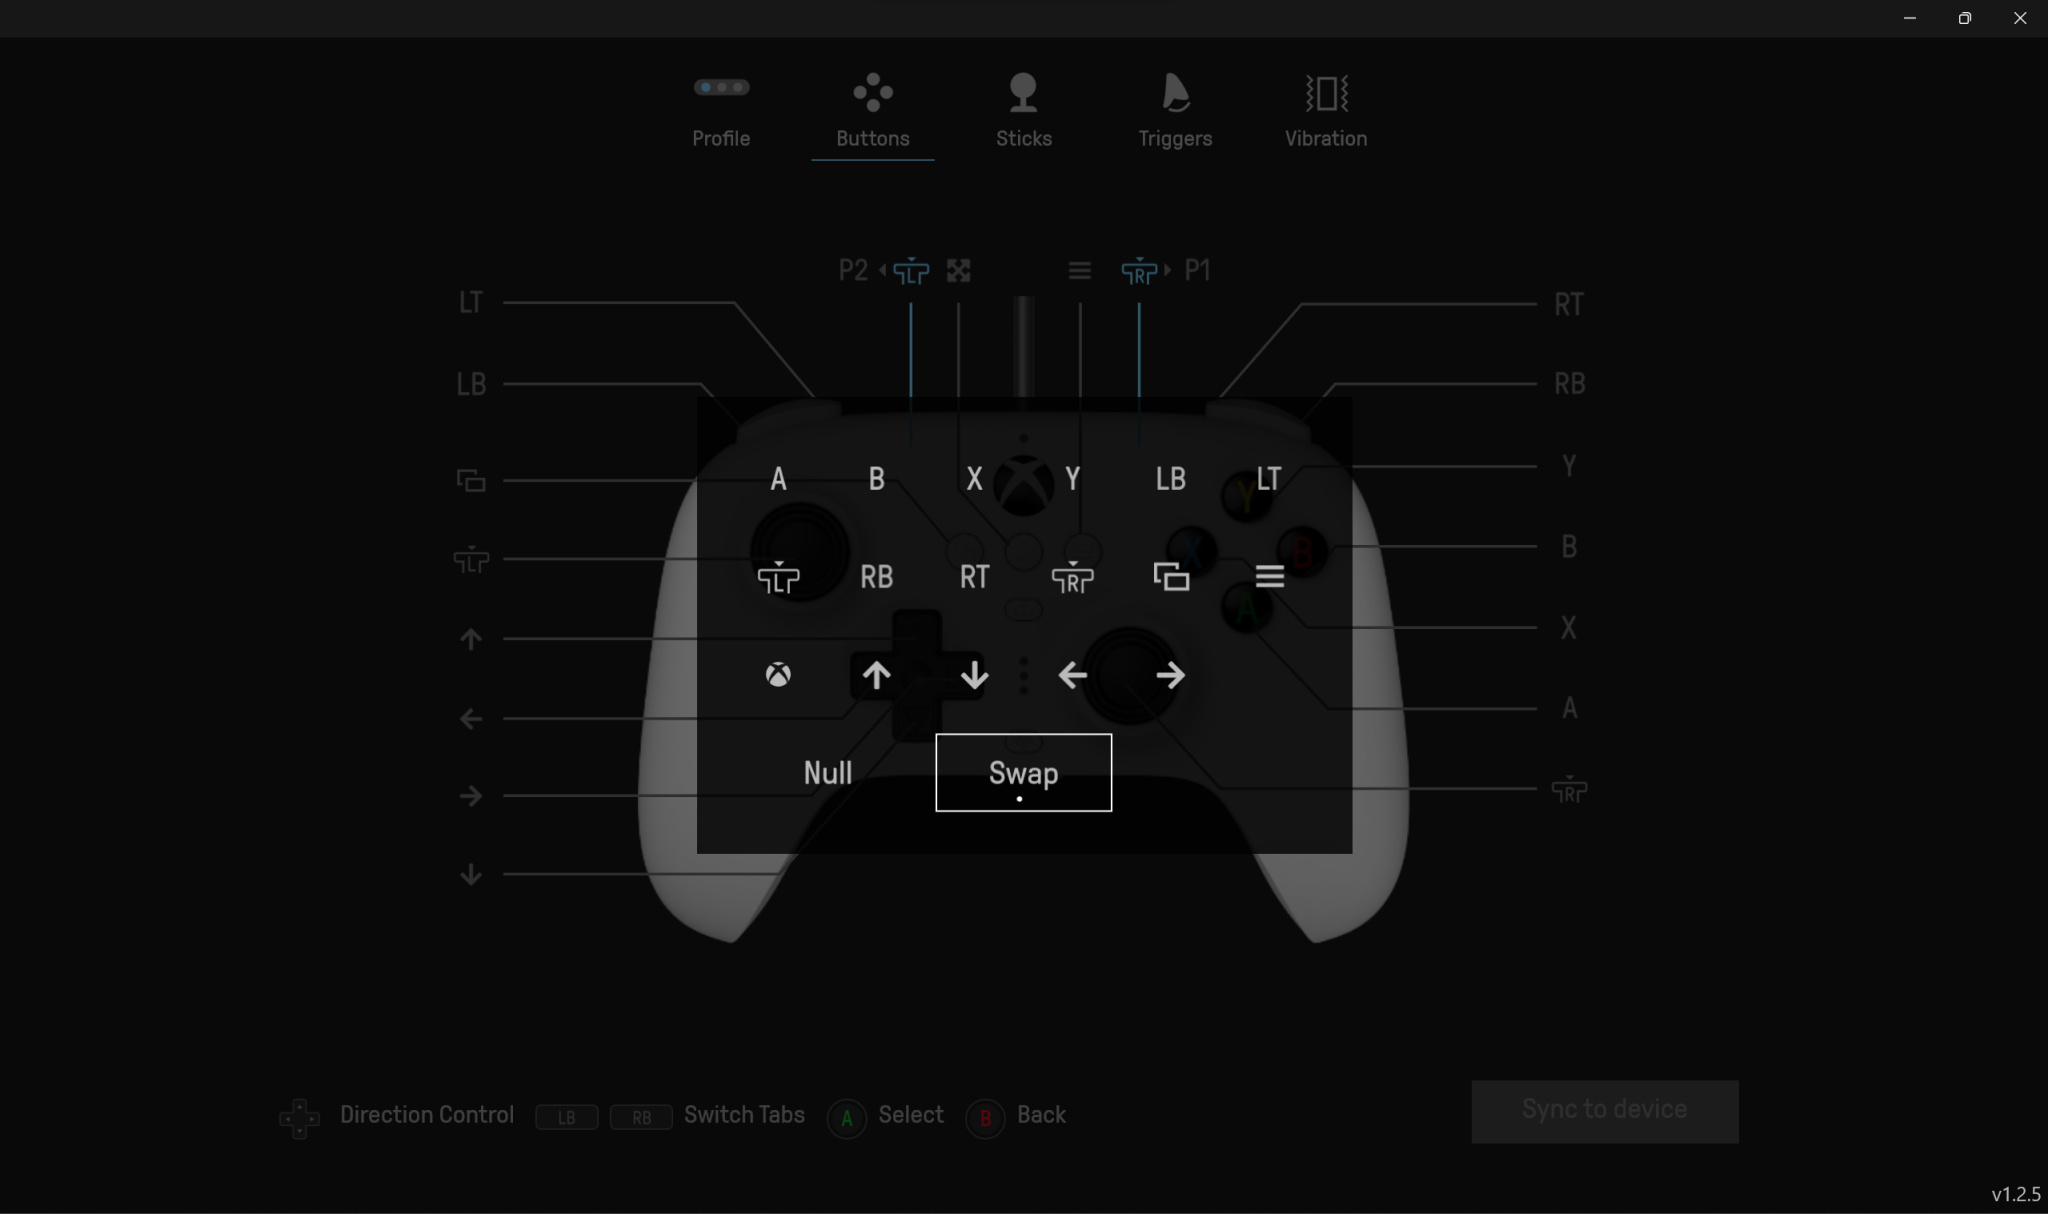
Task: Click the Null button
Action: coord(827,772)
